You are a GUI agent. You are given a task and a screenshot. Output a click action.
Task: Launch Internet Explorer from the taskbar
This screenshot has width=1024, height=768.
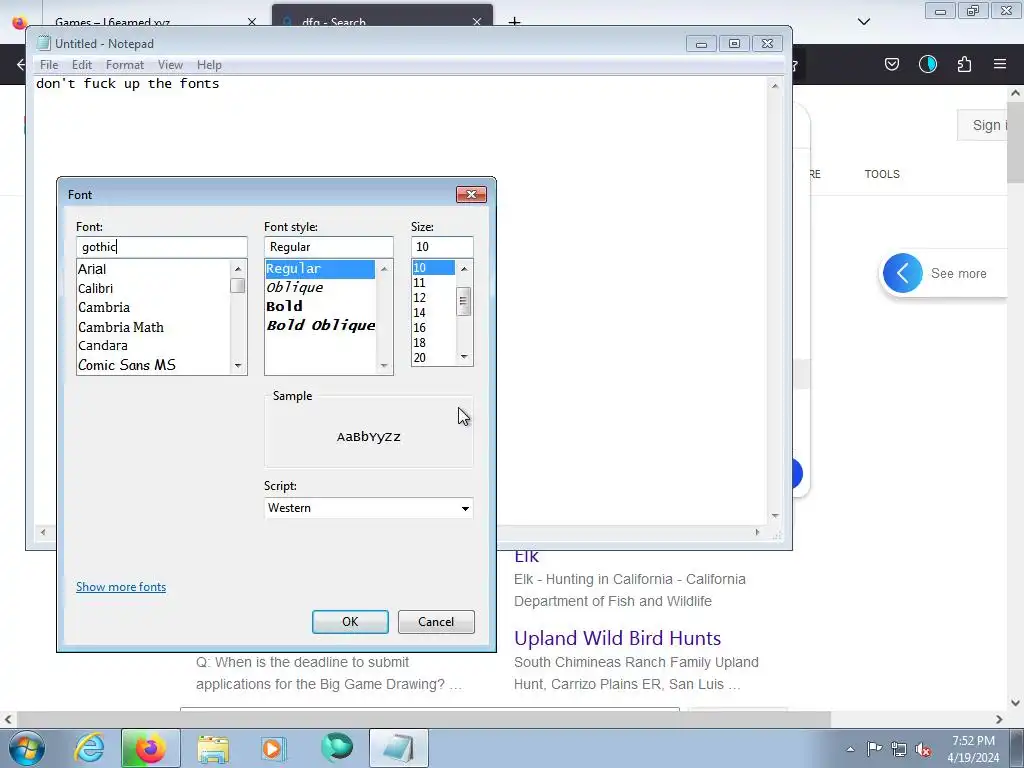[89, 748]
